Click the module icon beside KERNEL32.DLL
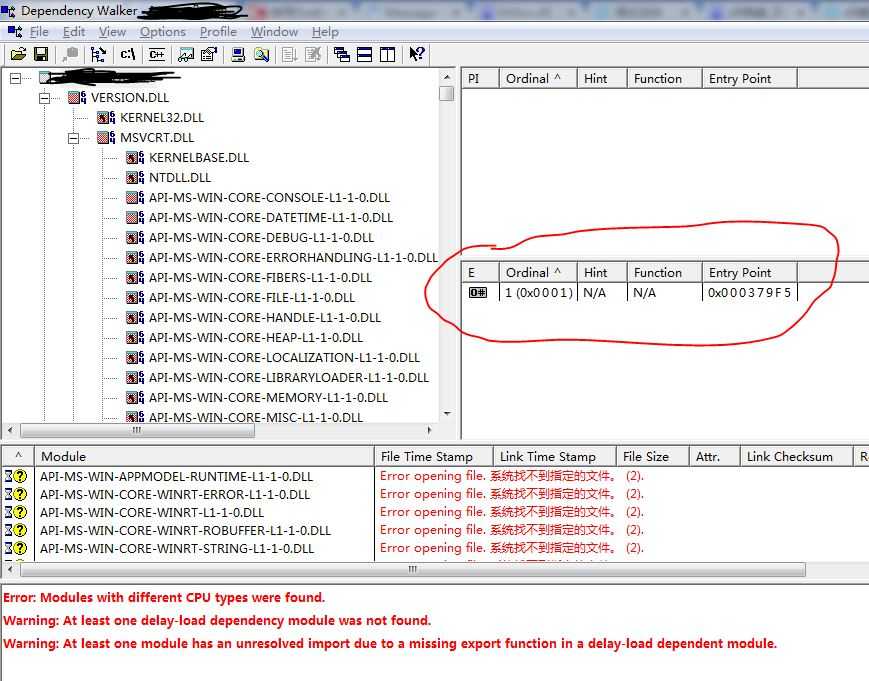 click(106, 117)
